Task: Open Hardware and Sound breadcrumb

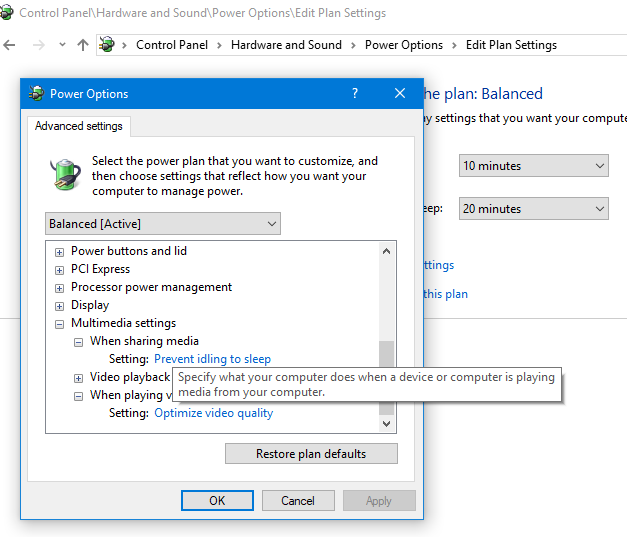Action: (286, 45)
